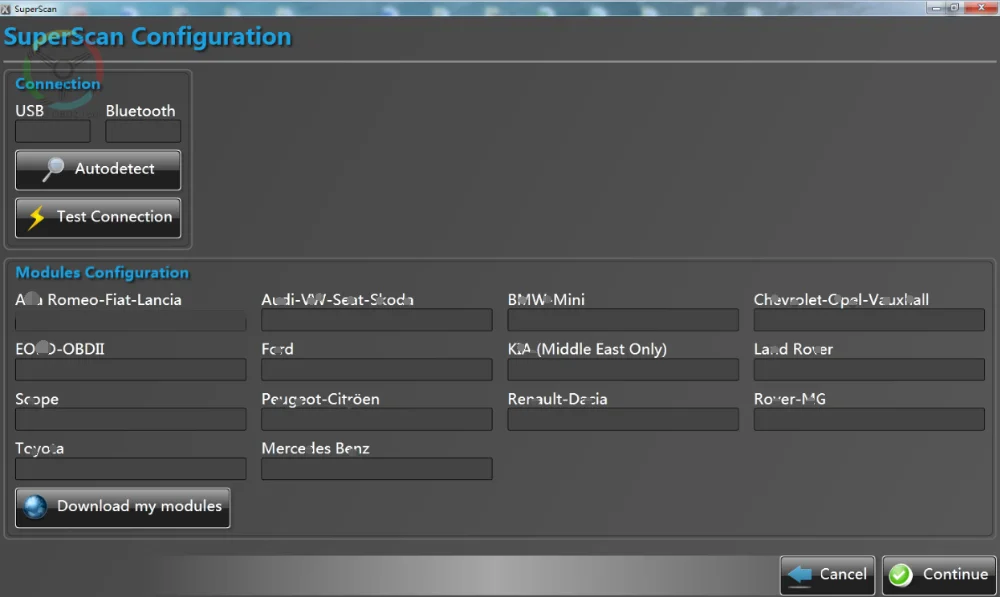This screenshot has height=597, width=1000.
Task: Click the Chevrolet-Opel-Vauxhall module field
Action: click(869, 320)
